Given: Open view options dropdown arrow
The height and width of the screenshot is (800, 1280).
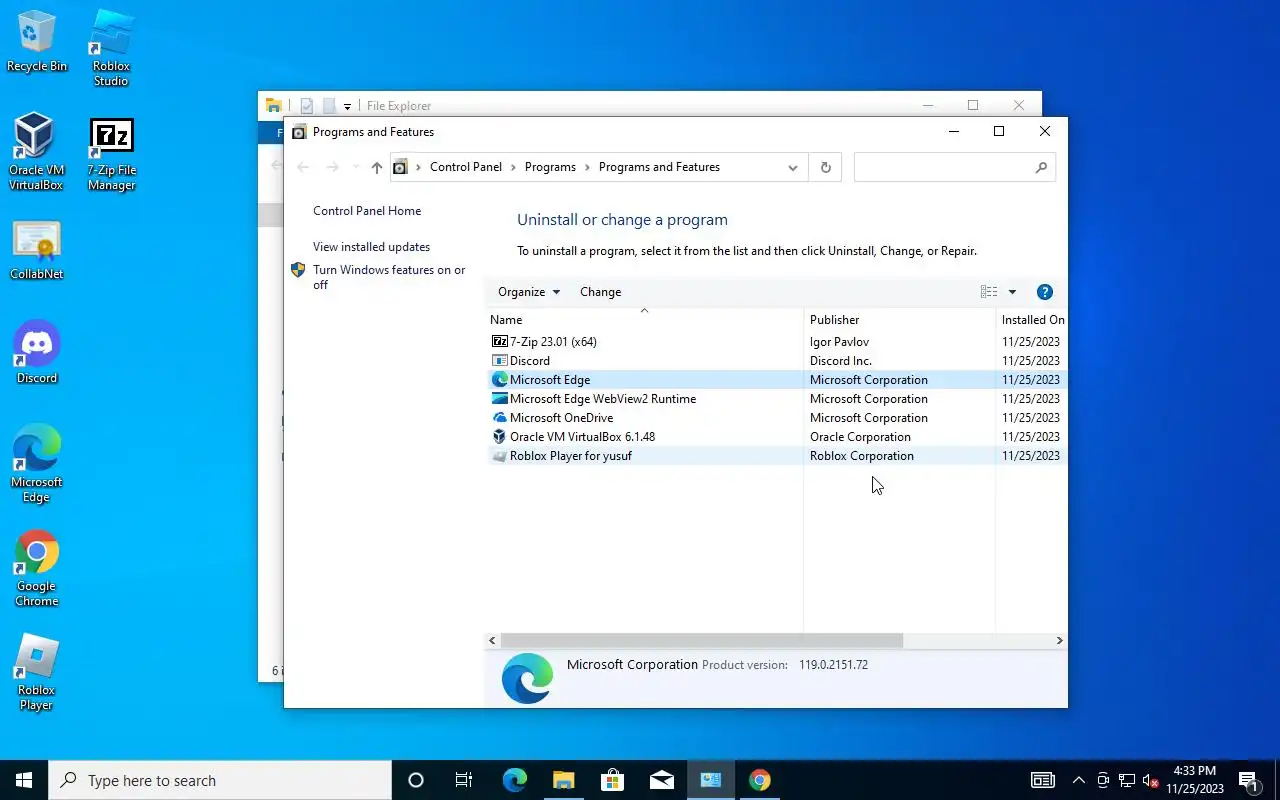Looking at the screenshot, I should tap(1012, 292).
